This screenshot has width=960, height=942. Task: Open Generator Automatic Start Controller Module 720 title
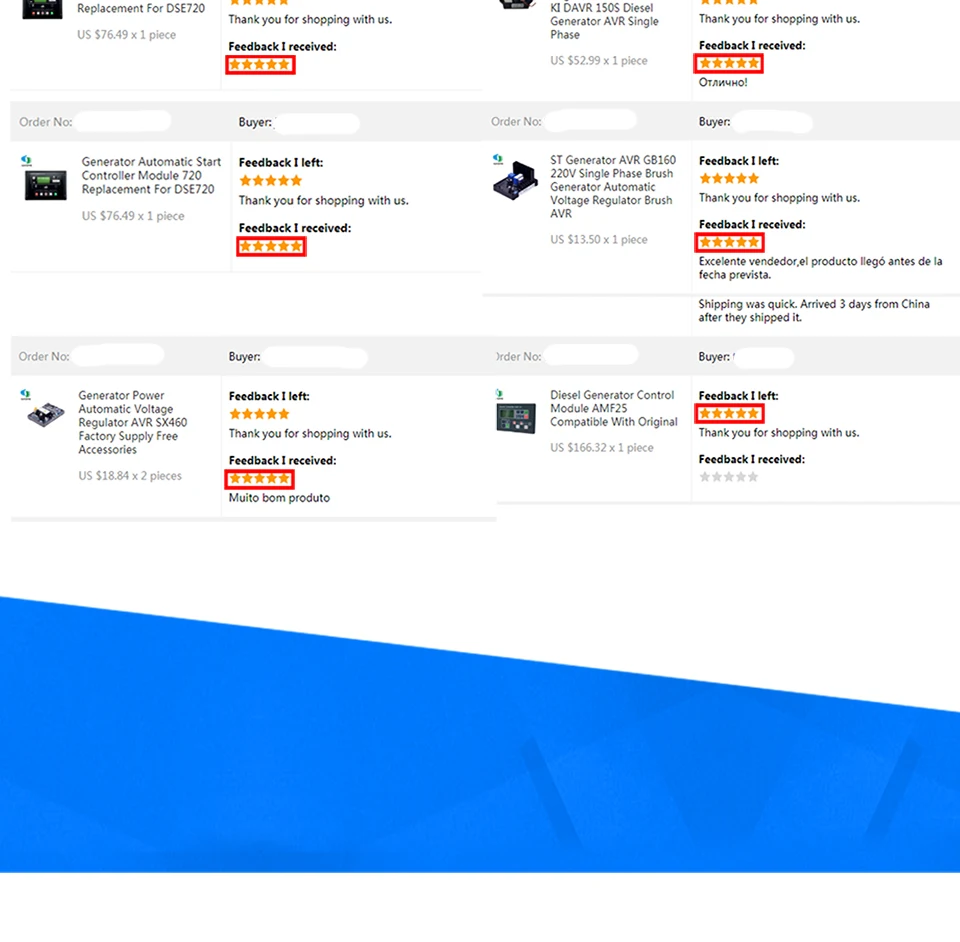151,176
